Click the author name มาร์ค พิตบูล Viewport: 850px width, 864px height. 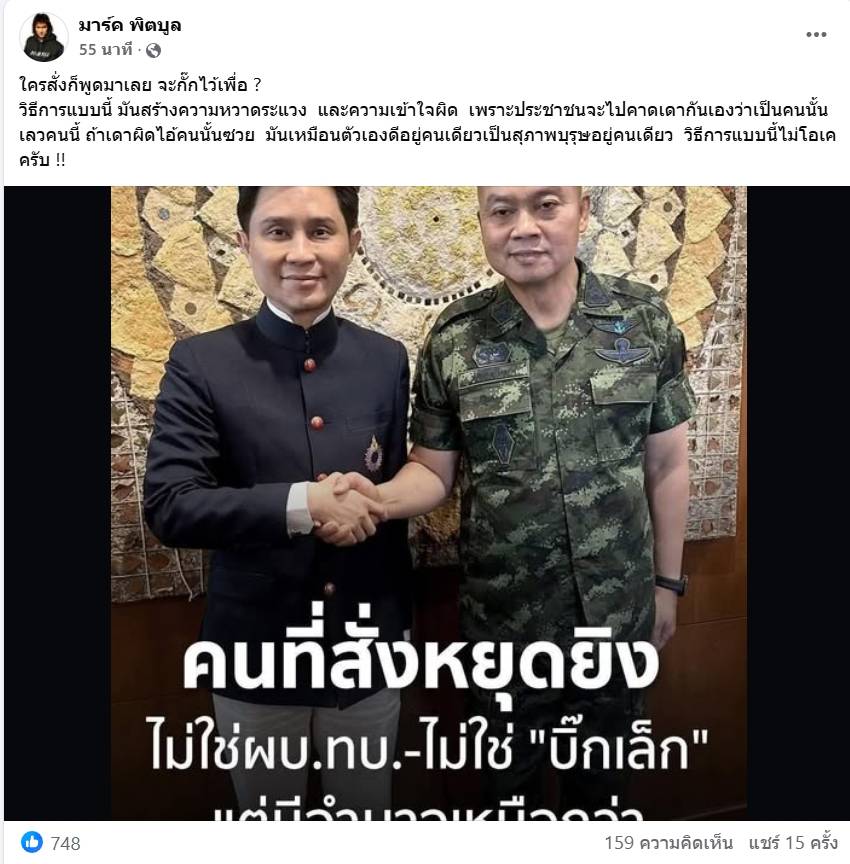(x=129, y=25)
